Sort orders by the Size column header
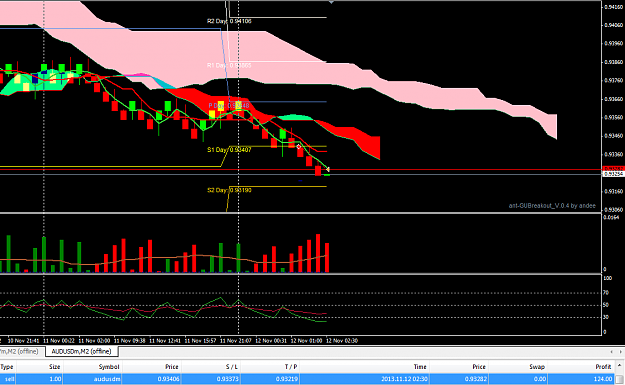 55,367
